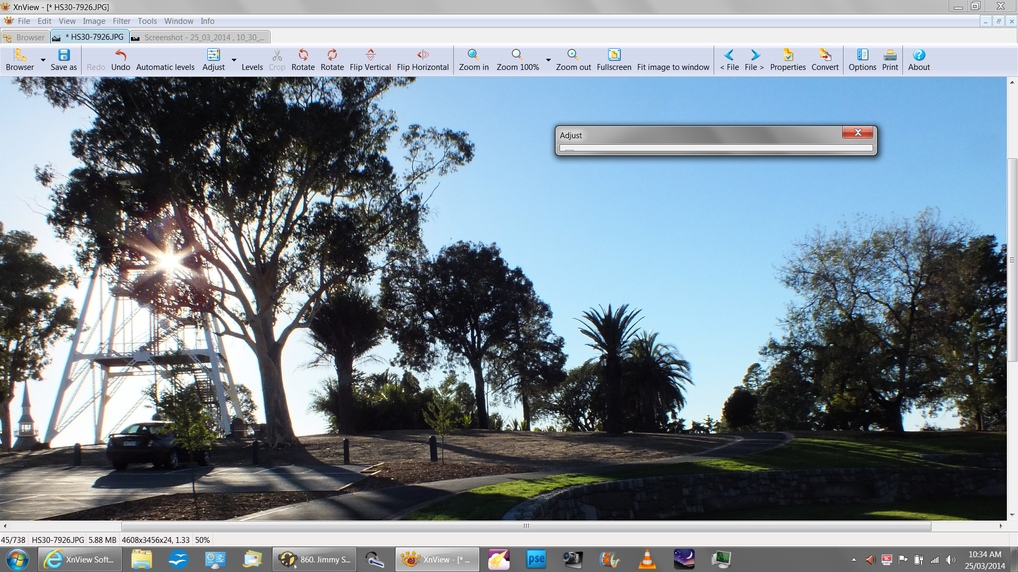Flip the image horizontally
1018x572 pixels.
pos(422,60)
